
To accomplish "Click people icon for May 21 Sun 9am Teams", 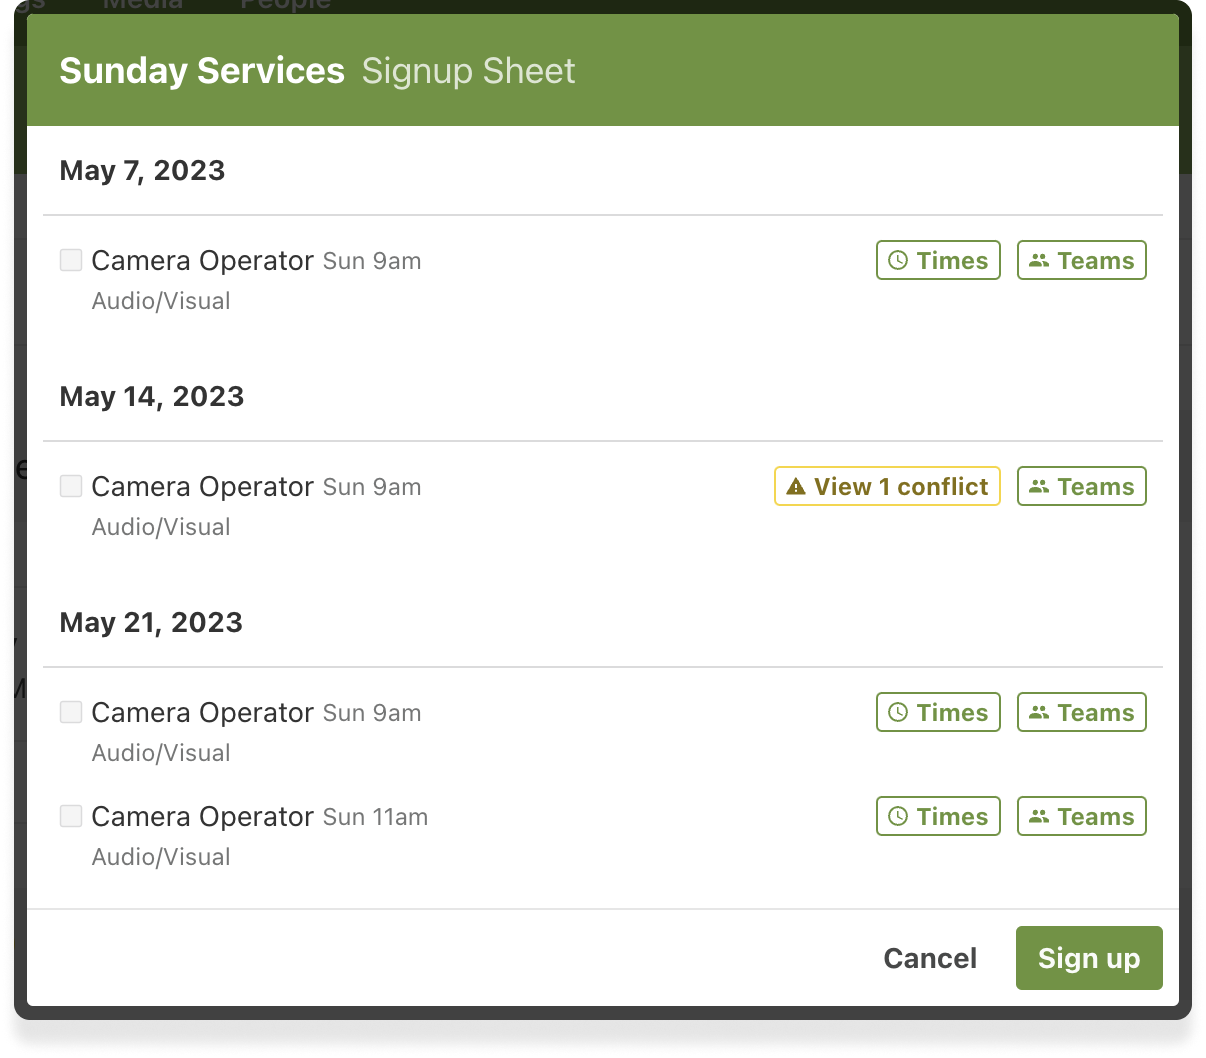I will (x=1039, y=713).
